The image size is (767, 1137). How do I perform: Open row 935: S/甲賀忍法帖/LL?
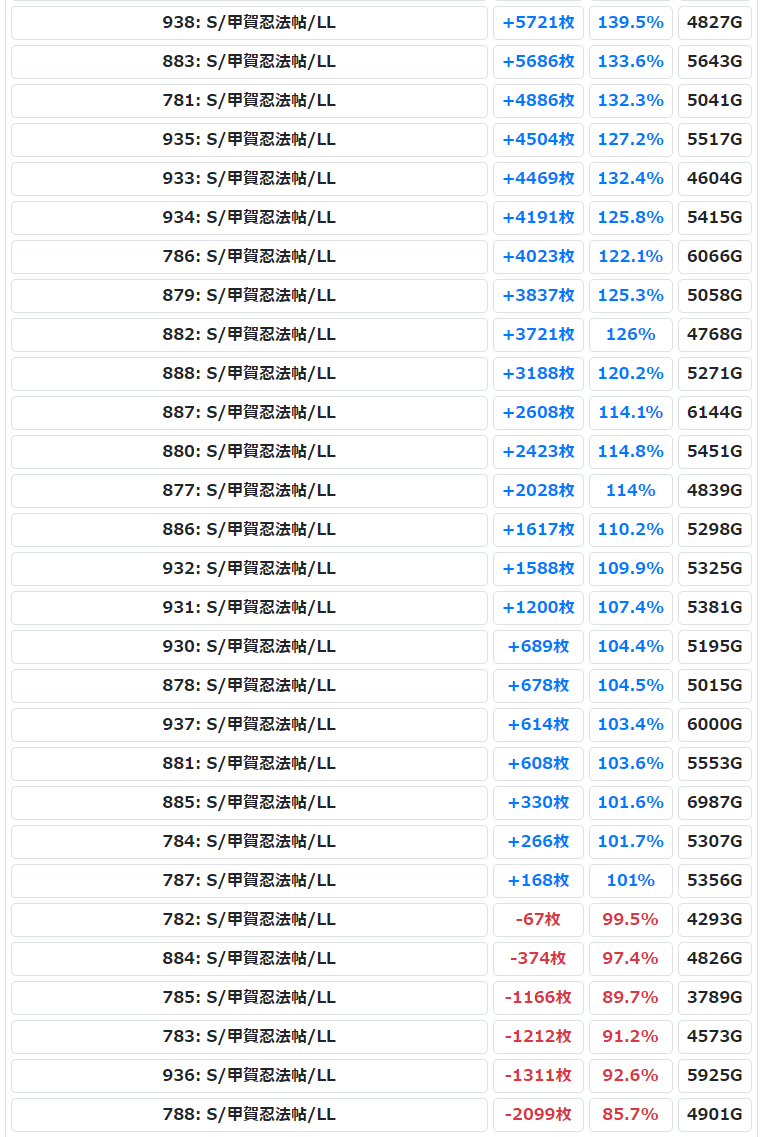[249, 139]
